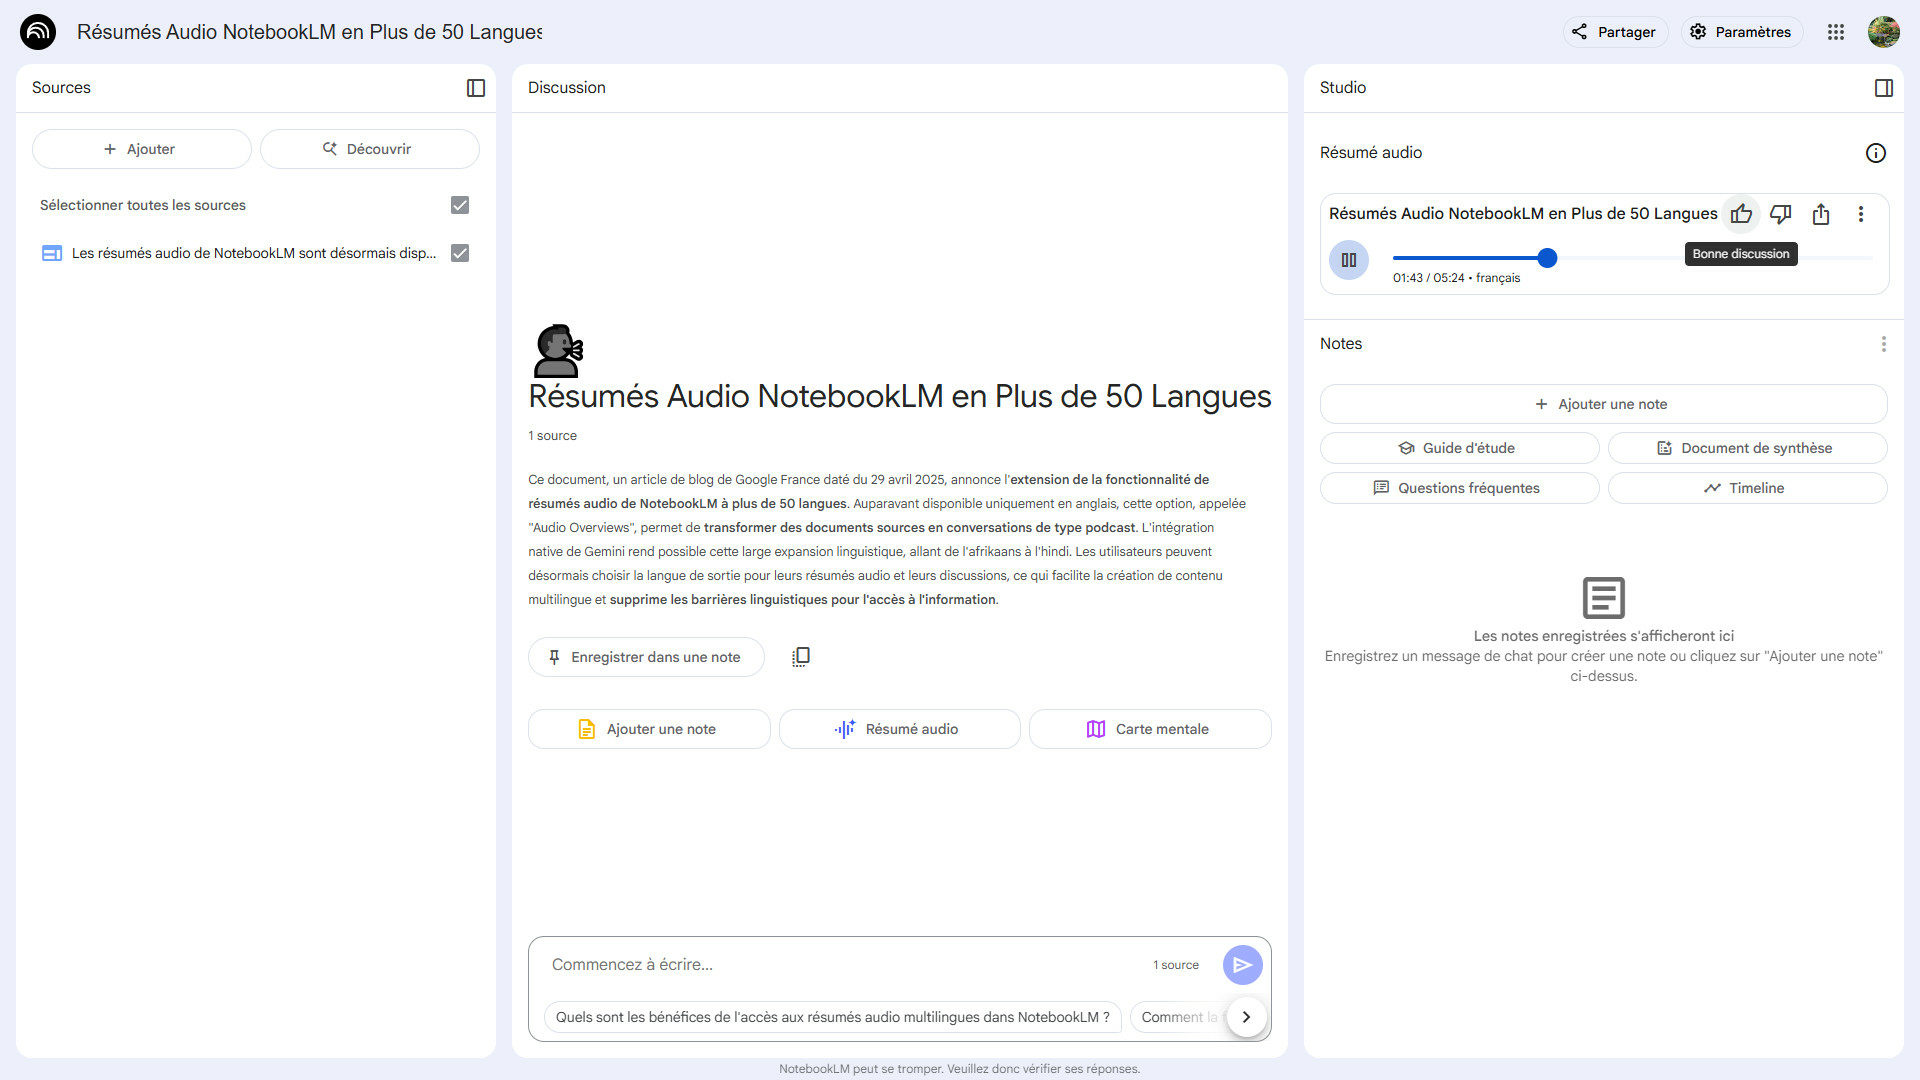Click the notebook title in header
The height and width of the screenshot is (1080, 1920).
[x=310, y=32]
